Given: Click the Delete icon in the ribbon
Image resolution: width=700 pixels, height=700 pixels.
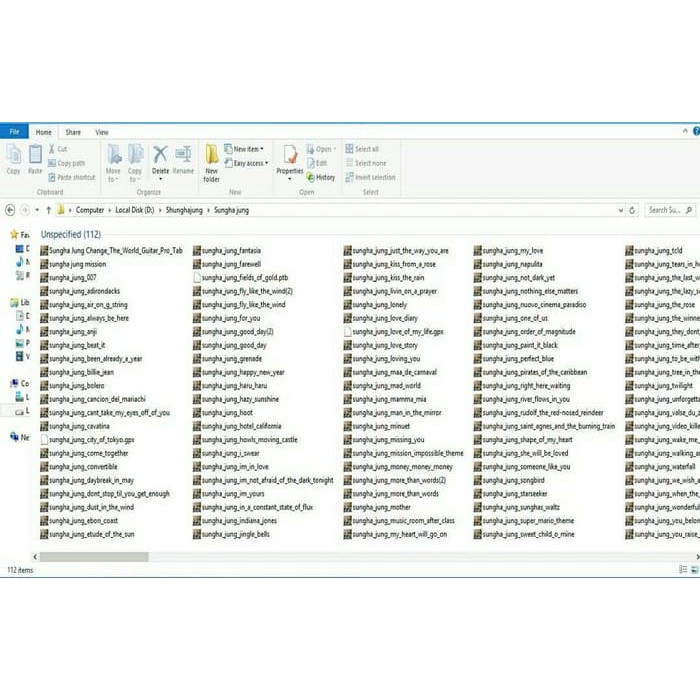Looking at the screenshot, I should coord(160,159).
